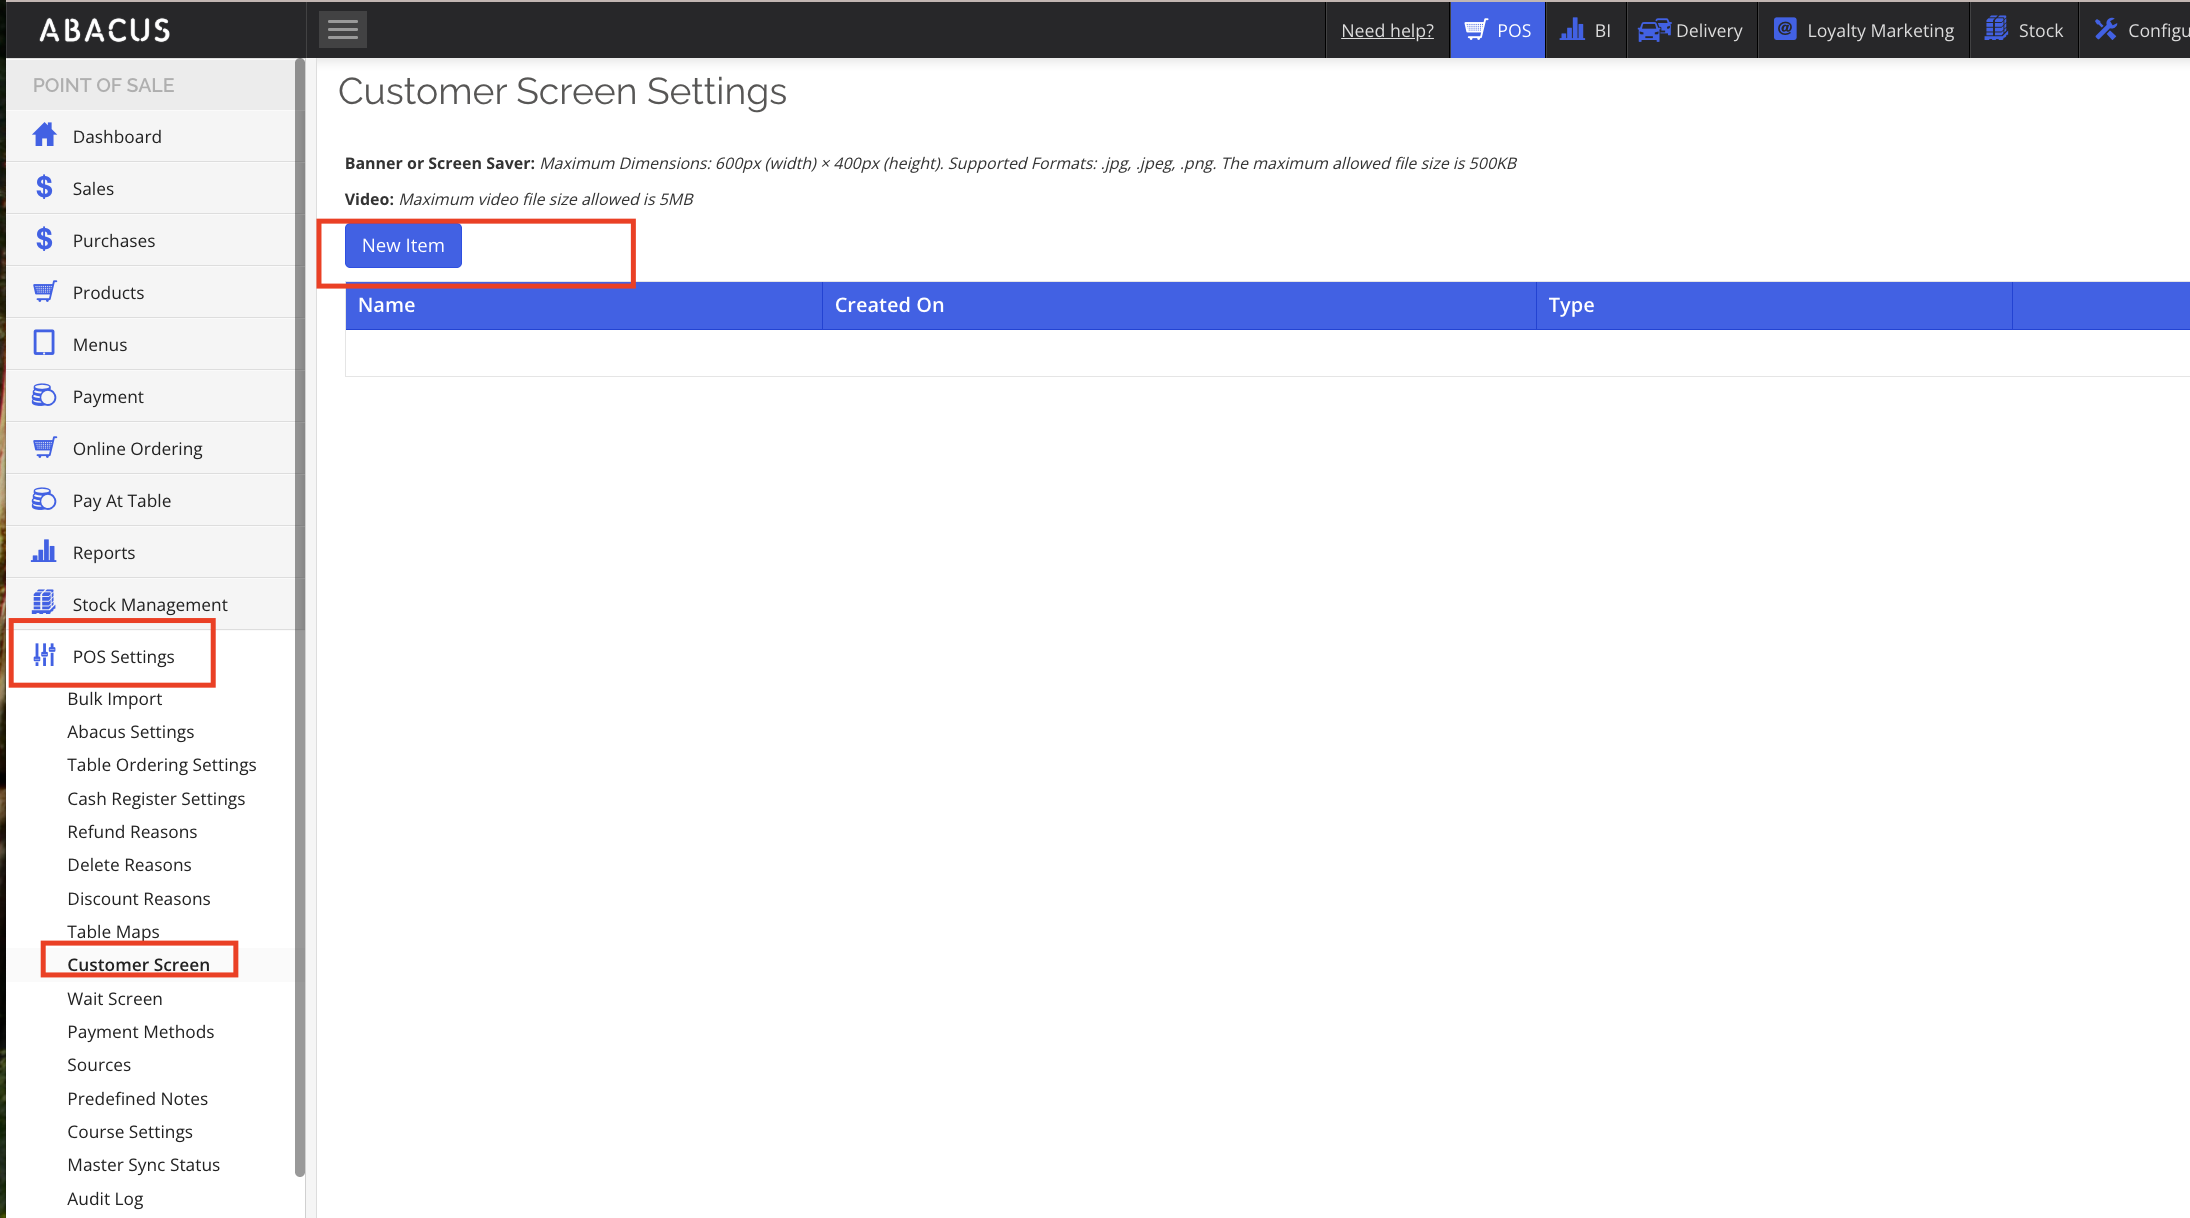Click the Dashboard home icon
The height and width of the screenshot is (1218, 2190).
coord(44,135)
